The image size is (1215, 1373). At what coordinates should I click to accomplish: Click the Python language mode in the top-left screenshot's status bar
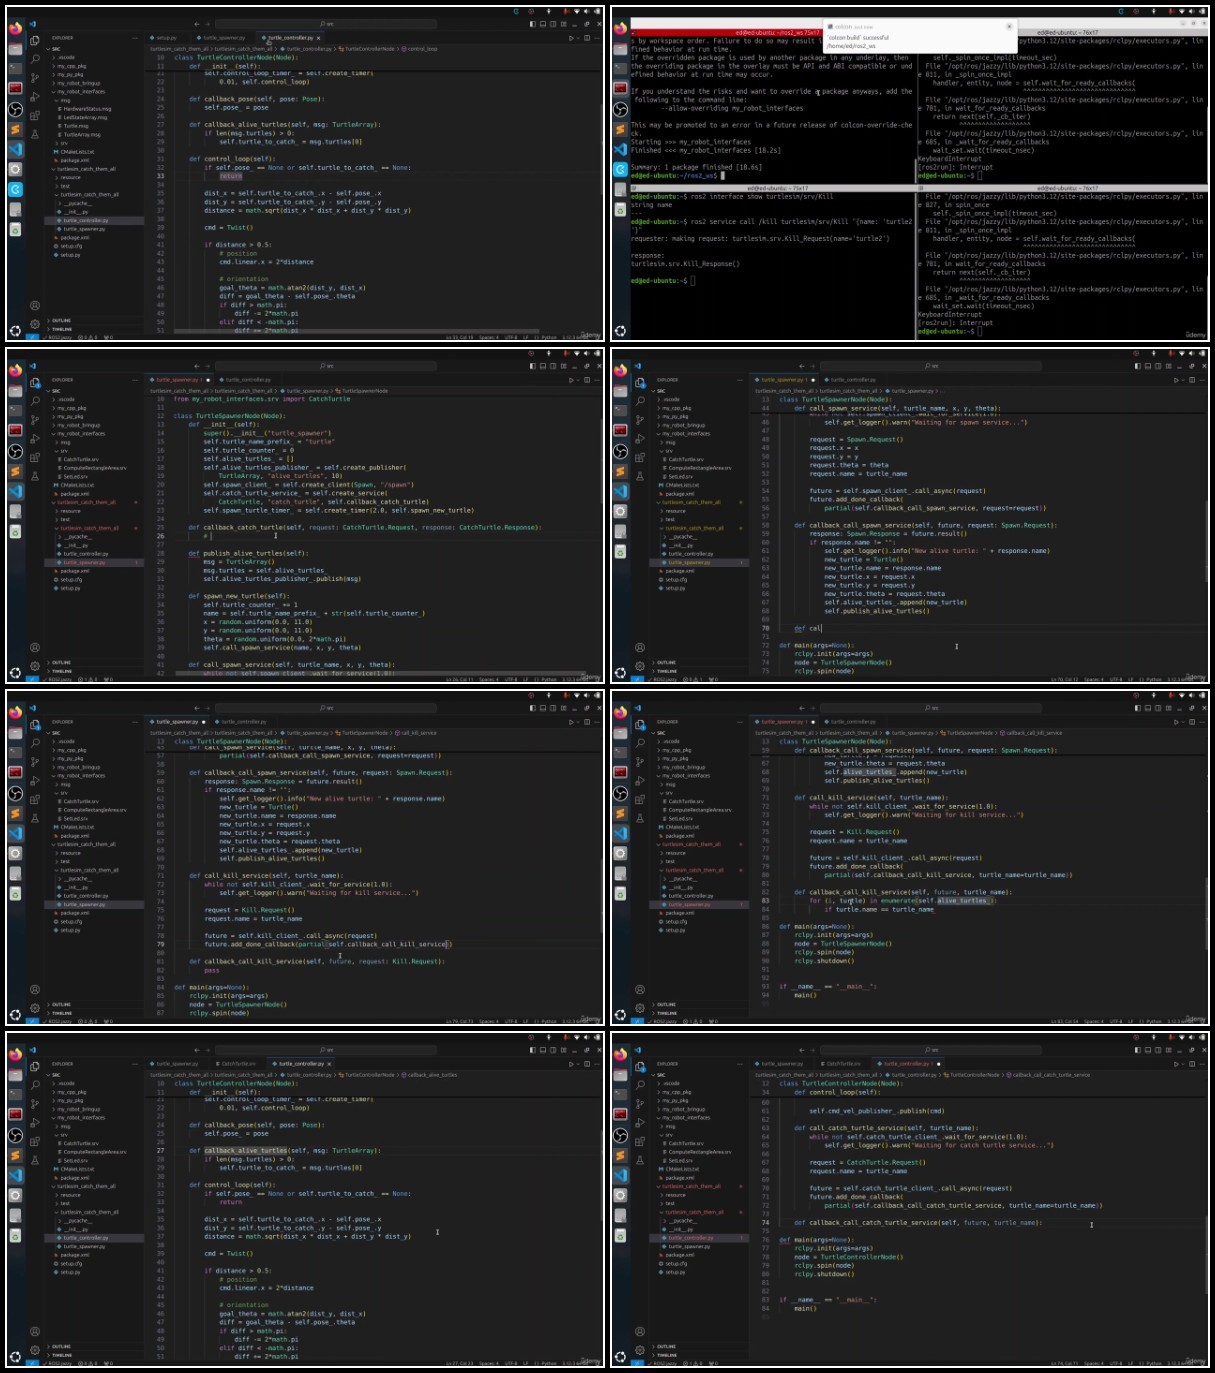(549, 338)
